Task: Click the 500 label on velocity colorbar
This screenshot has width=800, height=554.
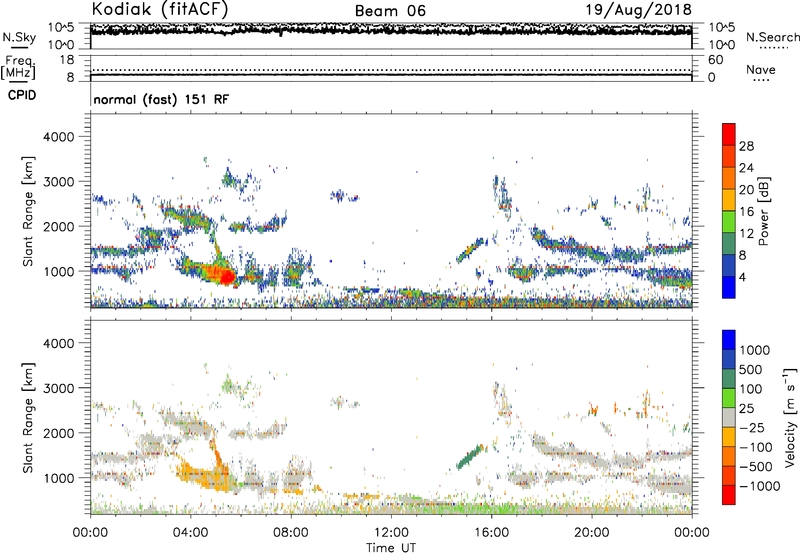Action: pyautogui.click(x=751, y=370)
